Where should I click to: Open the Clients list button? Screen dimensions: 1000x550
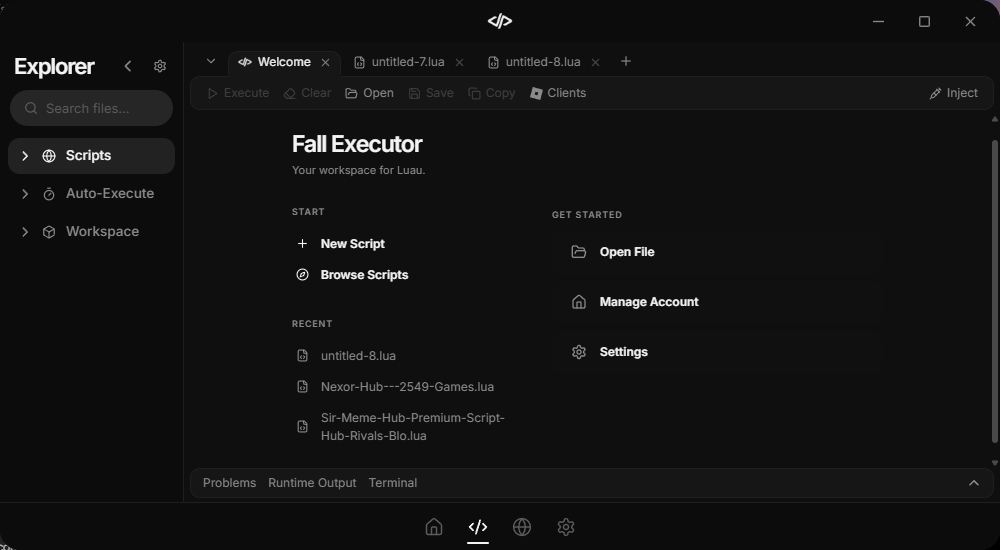(558, 93)
